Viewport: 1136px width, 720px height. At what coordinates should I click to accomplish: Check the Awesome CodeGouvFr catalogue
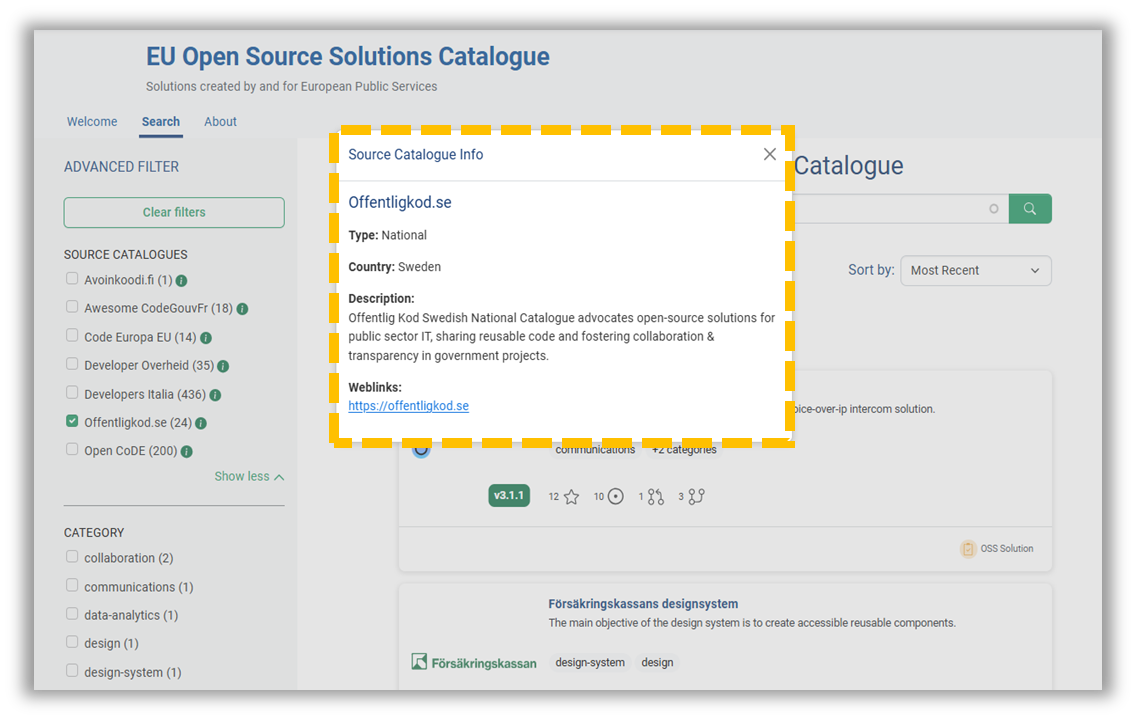coord(72,306)
